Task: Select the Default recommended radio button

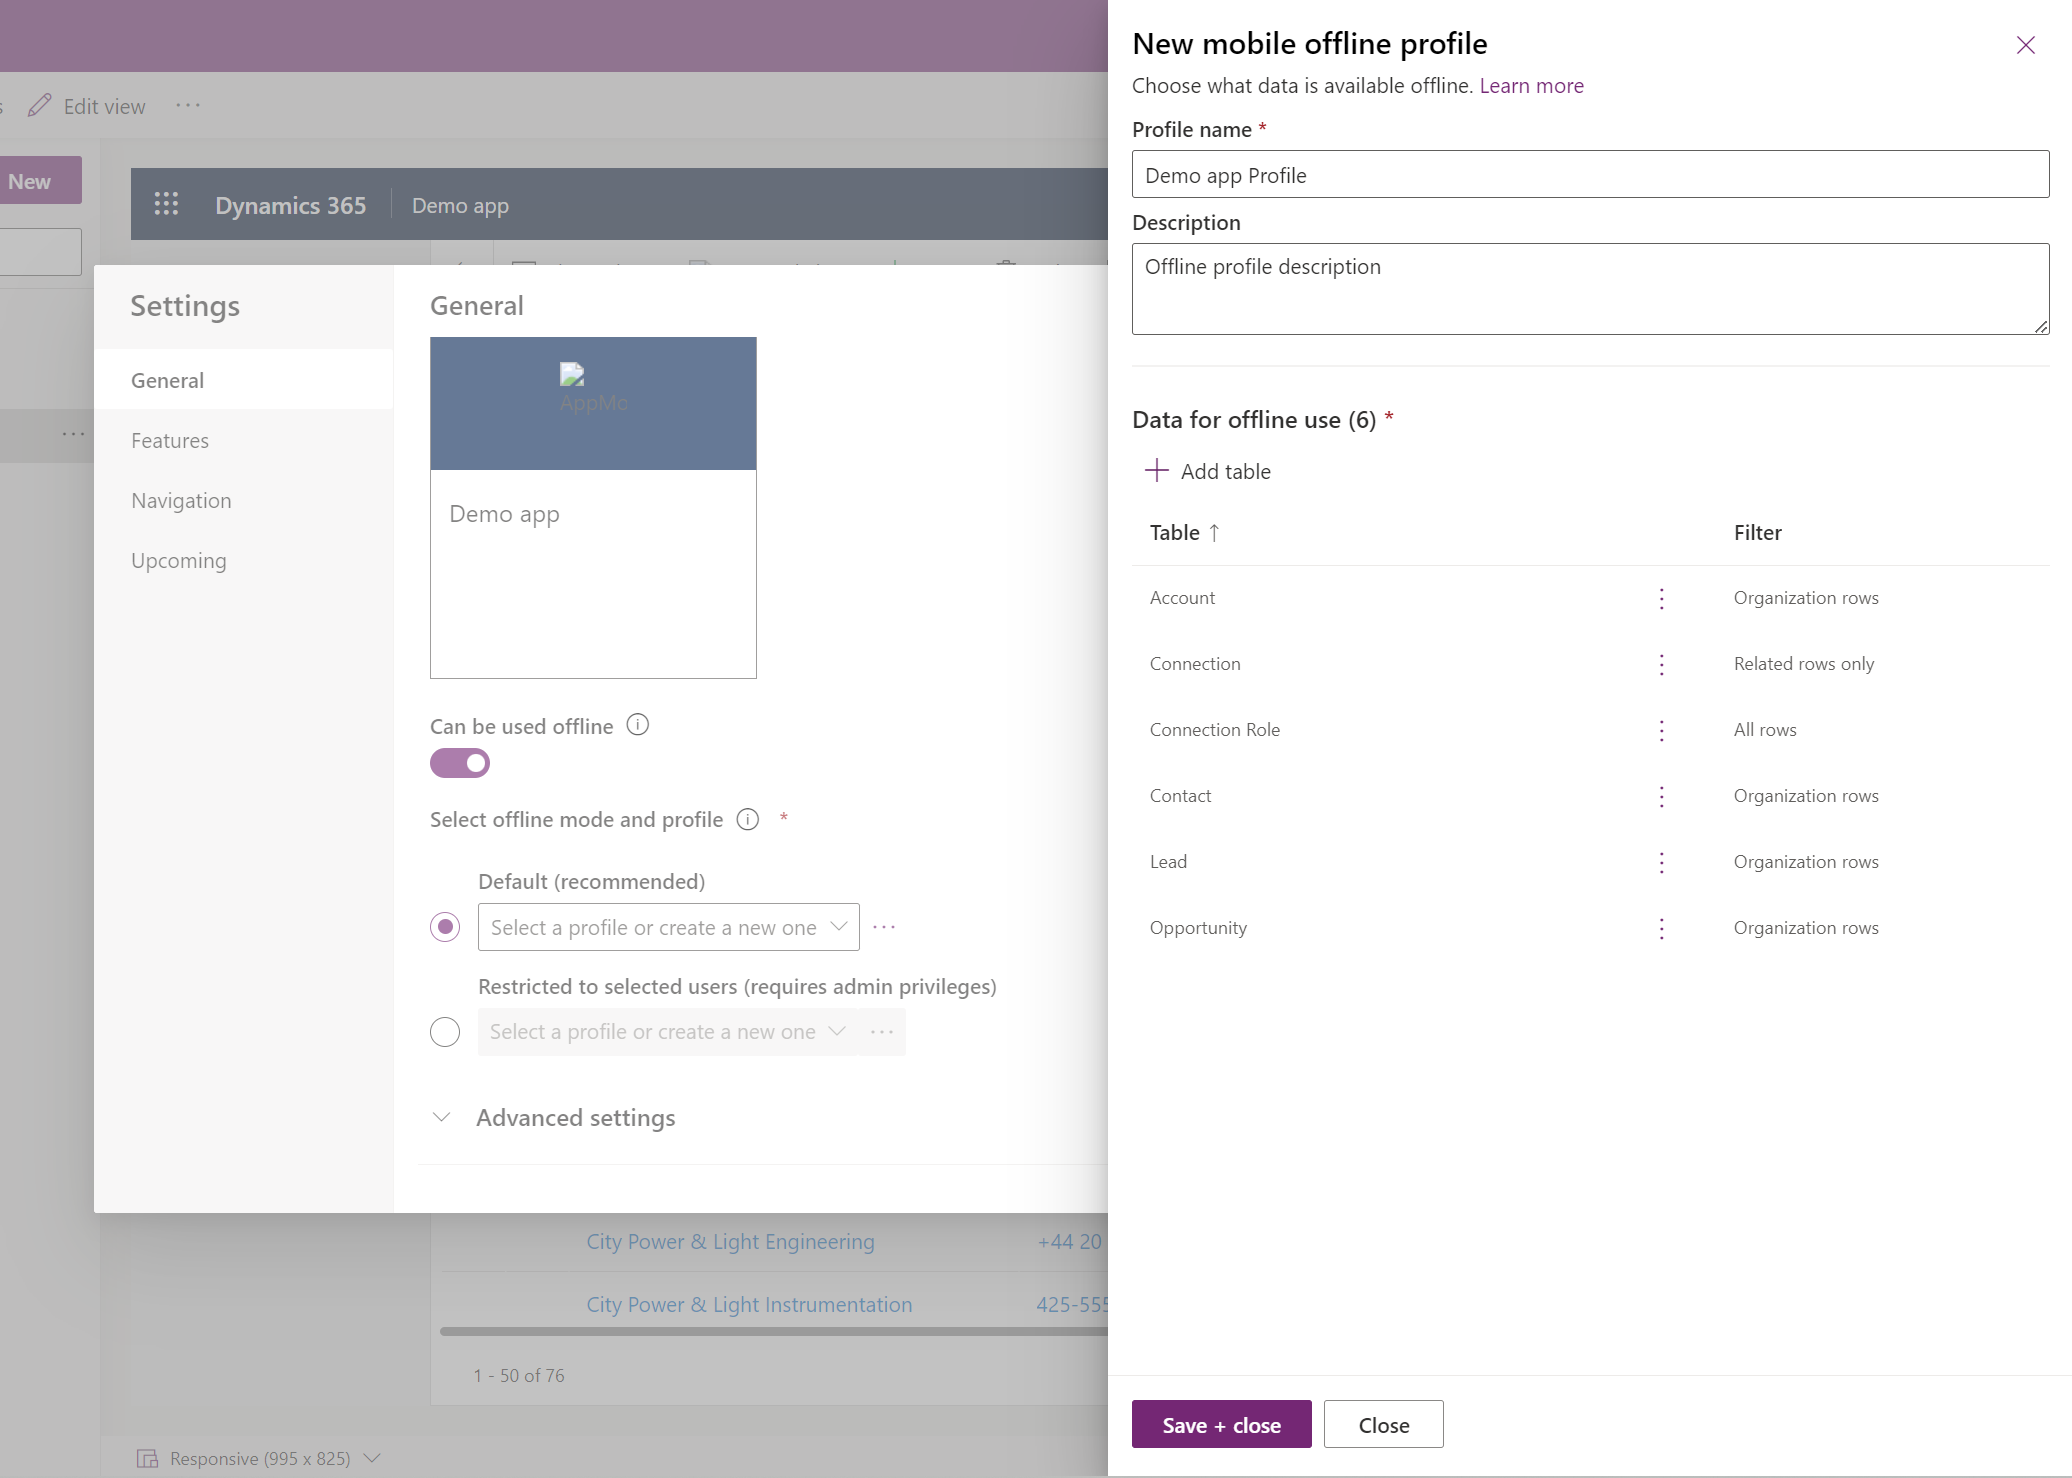Action: [444, 926]
